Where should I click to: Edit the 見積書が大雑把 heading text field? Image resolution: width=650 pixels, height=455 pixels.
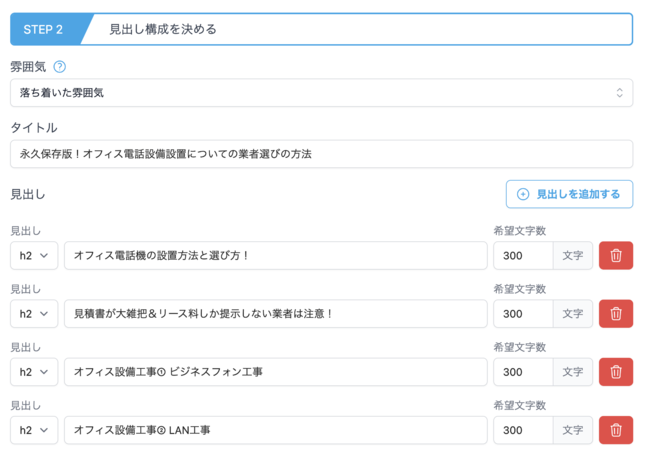coord(275,314)
